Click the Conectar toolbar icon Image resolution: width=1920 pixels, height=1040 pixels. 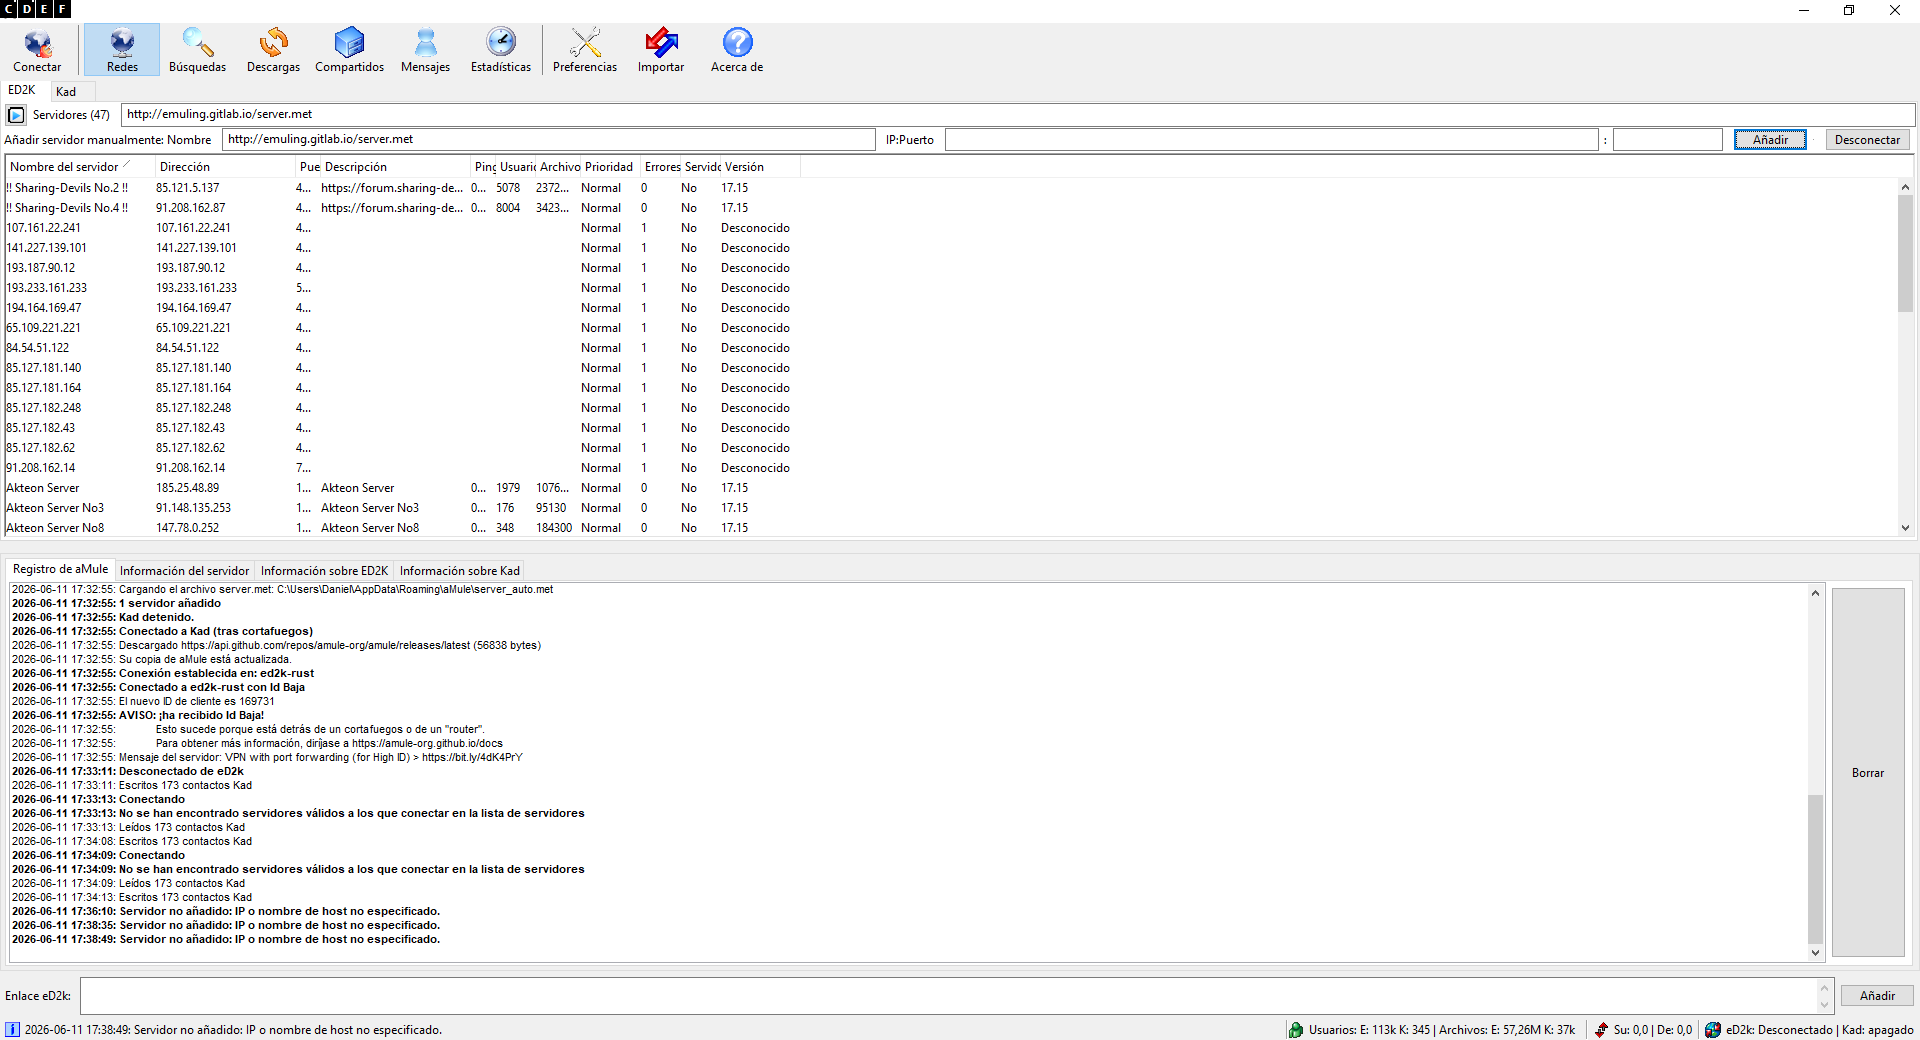[x=37, y=50]
